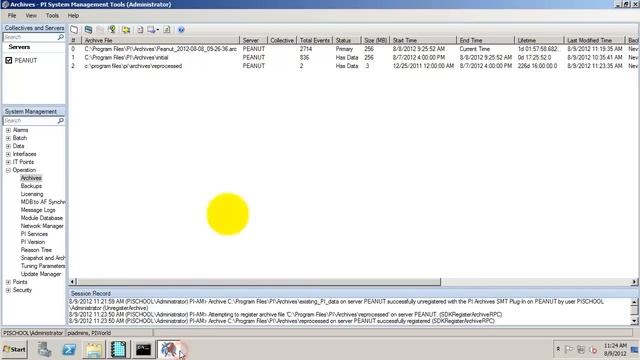Screen dimensions: 640x360
Task: Open help via blue question-mark icon
Action: coord(181,29)
